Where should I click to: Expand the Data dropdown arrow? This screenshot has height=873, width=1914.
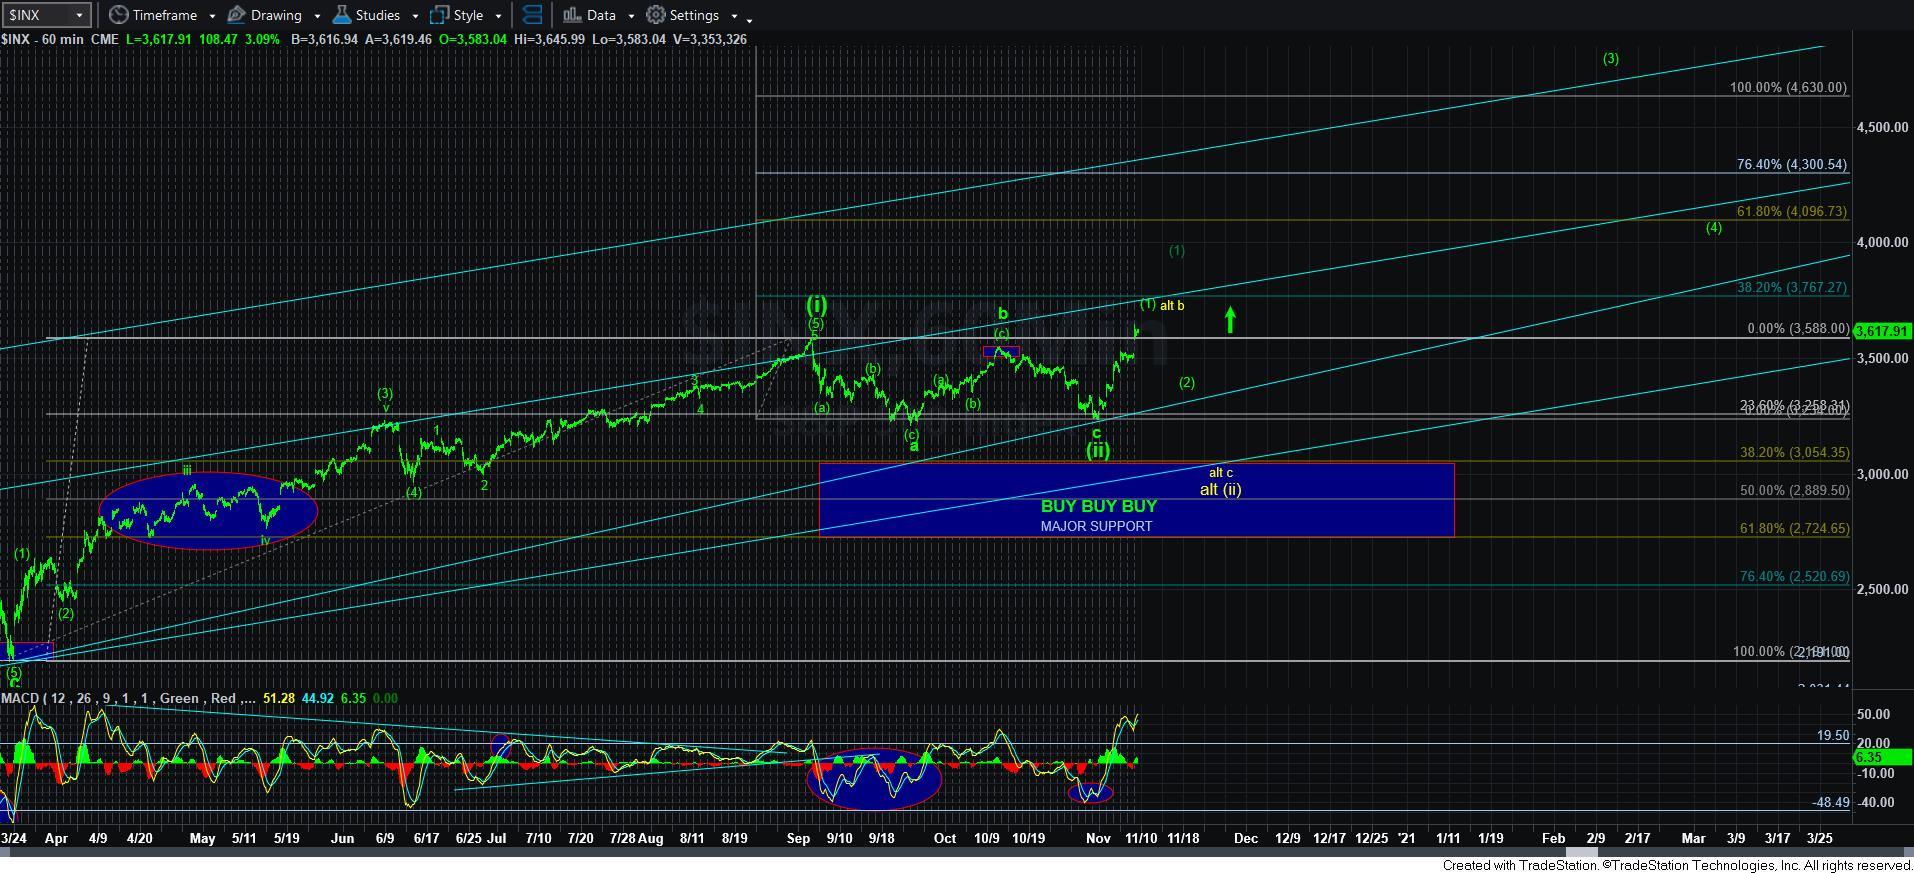(x=631, y=16)
